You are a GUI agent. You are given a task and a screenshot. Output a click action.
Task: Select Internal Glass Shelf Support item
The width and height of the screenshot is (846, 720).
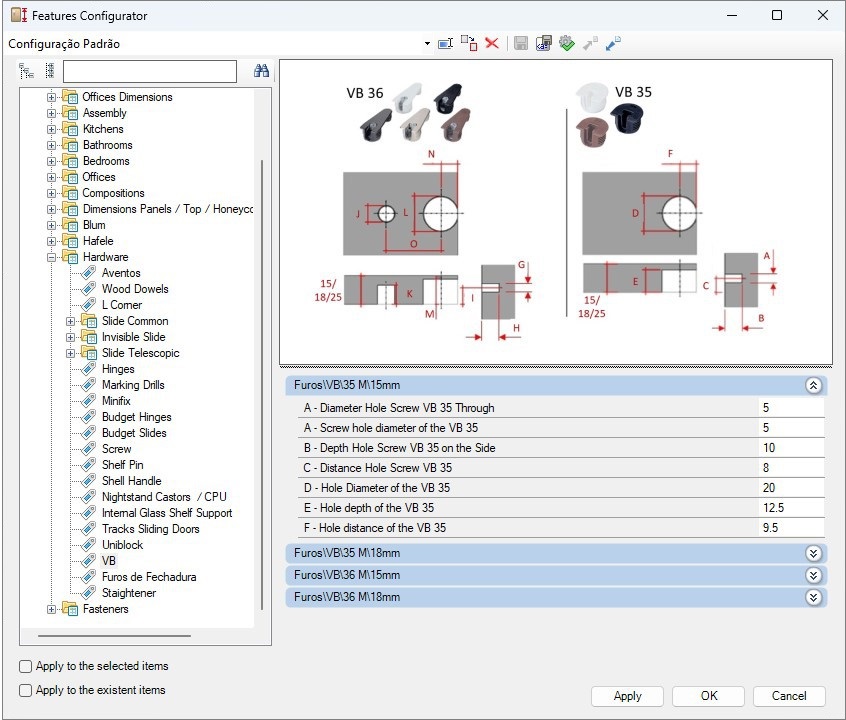[x=167, y=513]
